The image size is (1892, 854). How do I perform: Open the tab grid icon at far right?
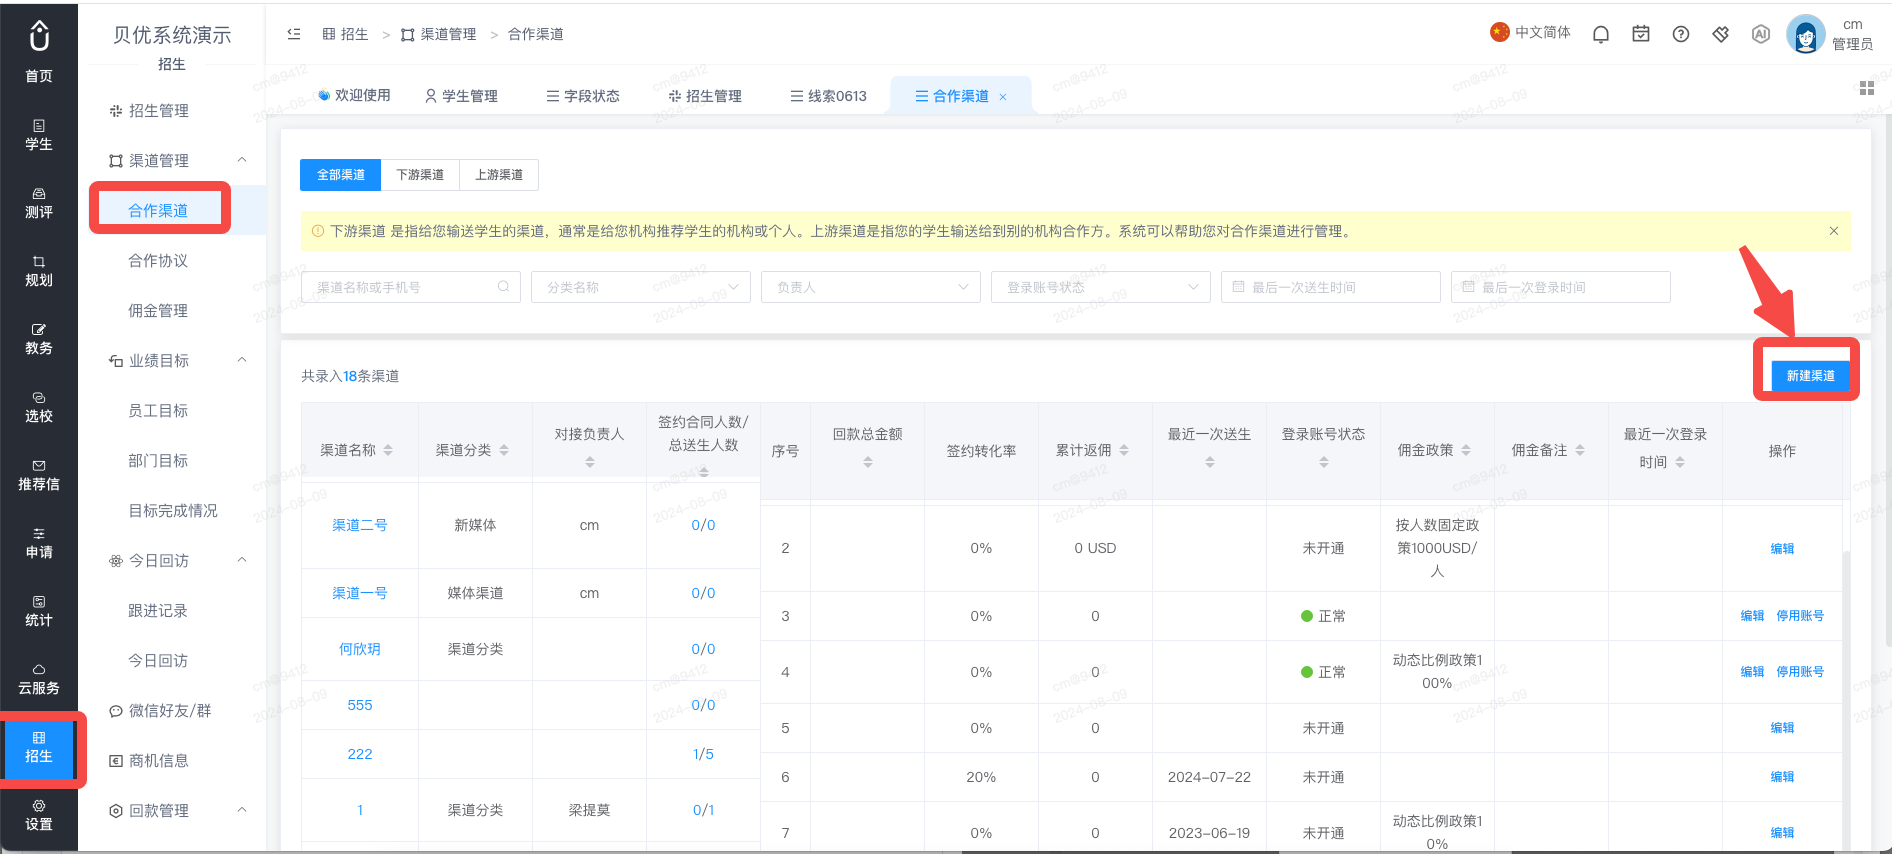(1867, 89)
